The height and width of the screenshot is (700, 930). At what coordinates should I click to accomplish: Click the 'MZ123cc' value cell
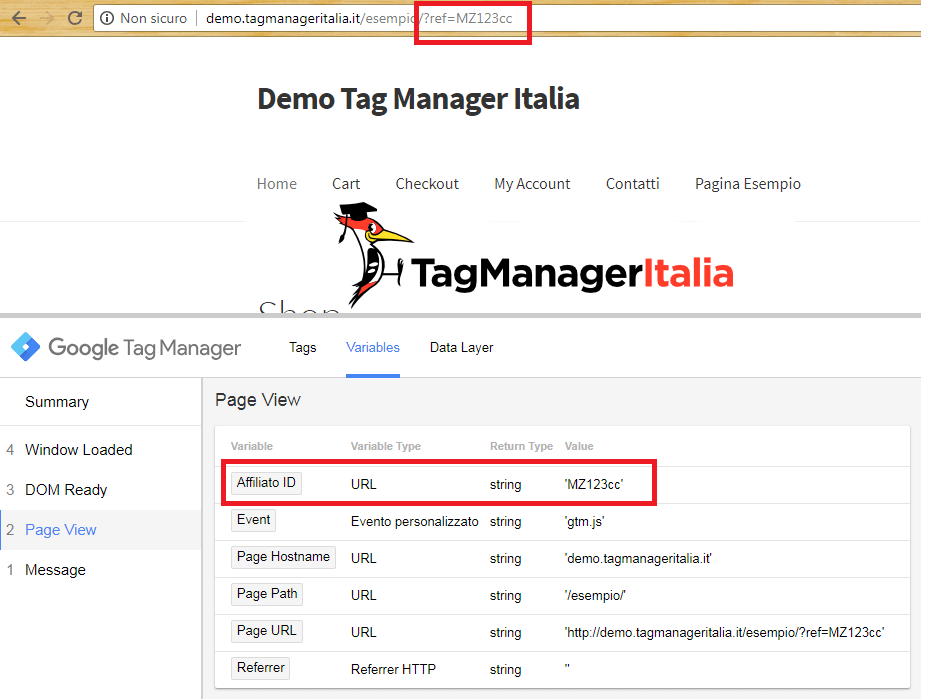point(594,485)
